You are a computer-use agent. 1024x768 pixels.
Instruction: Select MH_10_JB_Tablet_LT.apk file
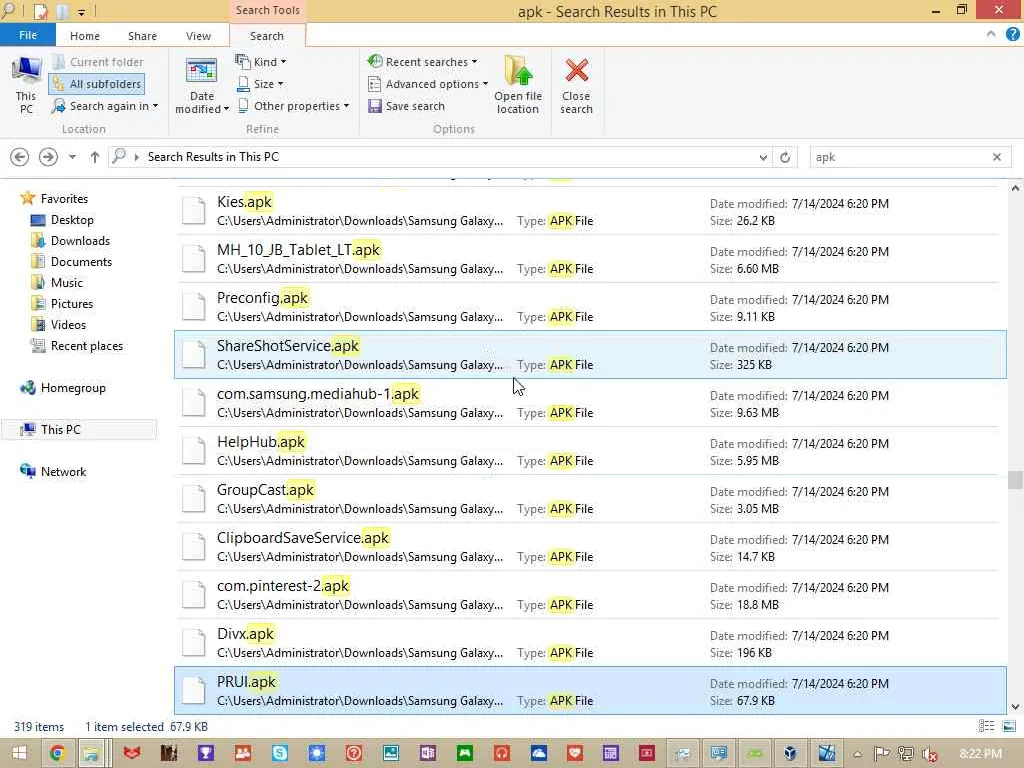pyautogui.click(x=589, y=259)
